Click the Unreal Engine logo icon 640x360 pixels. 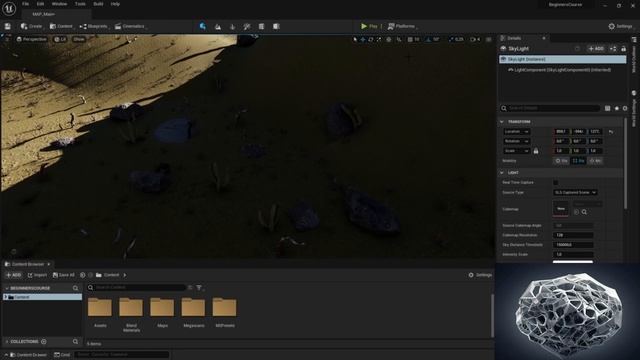(x=9, y=8)
